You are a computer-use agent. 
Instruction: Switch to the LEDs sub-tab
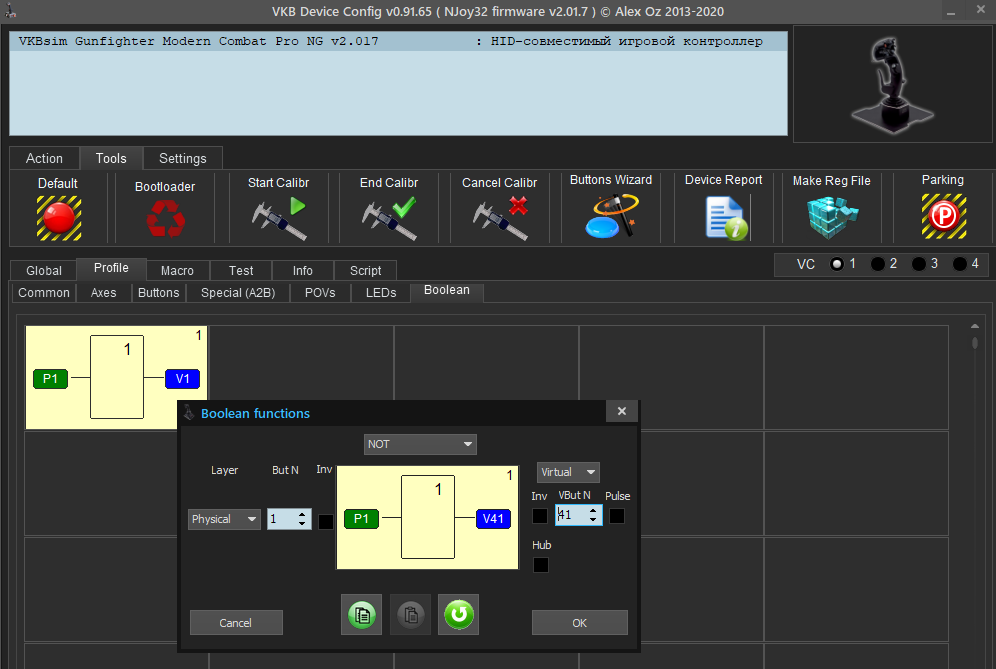coord(381,293)
